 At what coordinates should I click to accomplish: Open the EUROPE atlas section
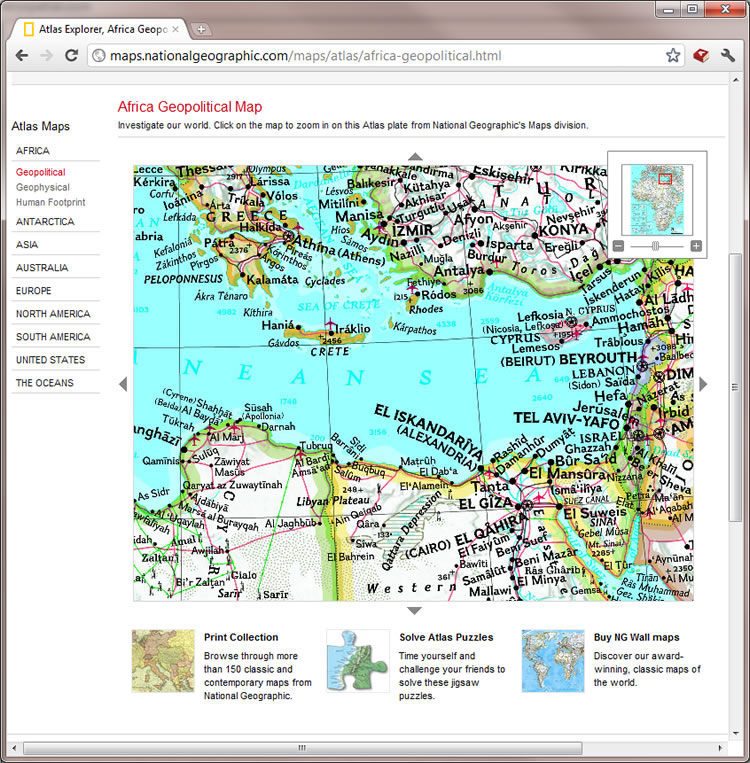pyautogui.click(x=34, y=291)
